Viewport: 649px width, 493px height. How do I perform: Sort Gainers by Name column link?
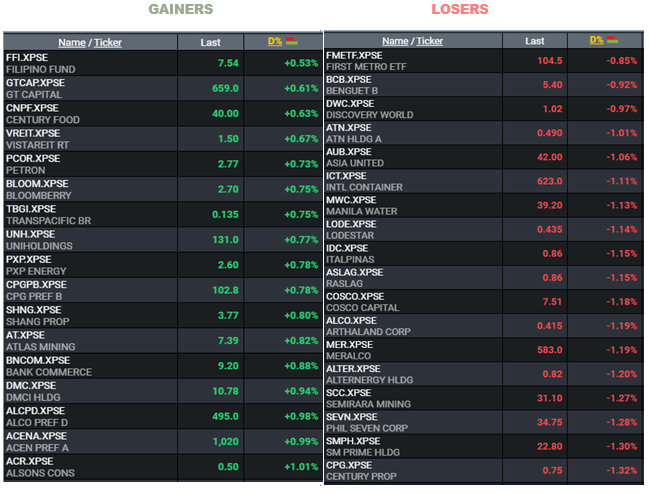click(72, 42)
